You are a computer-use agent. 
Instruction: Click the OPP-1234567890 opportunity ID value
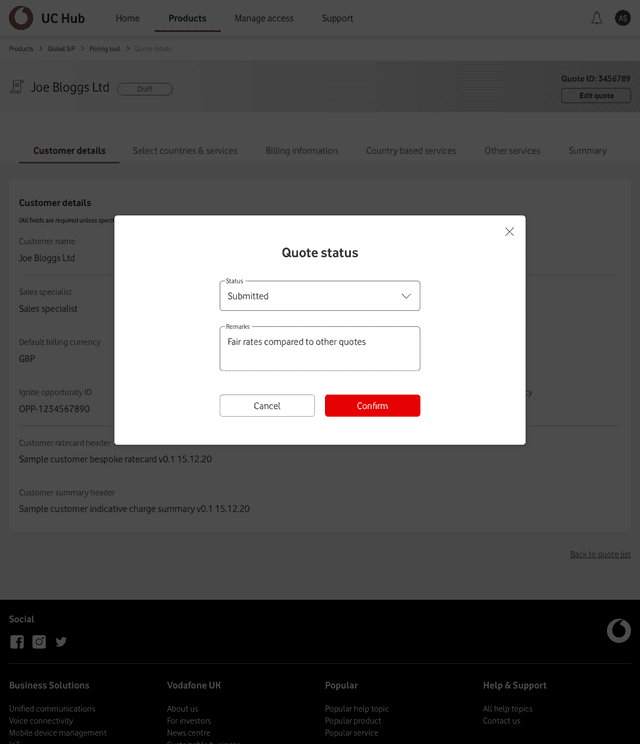click(54, 409)
